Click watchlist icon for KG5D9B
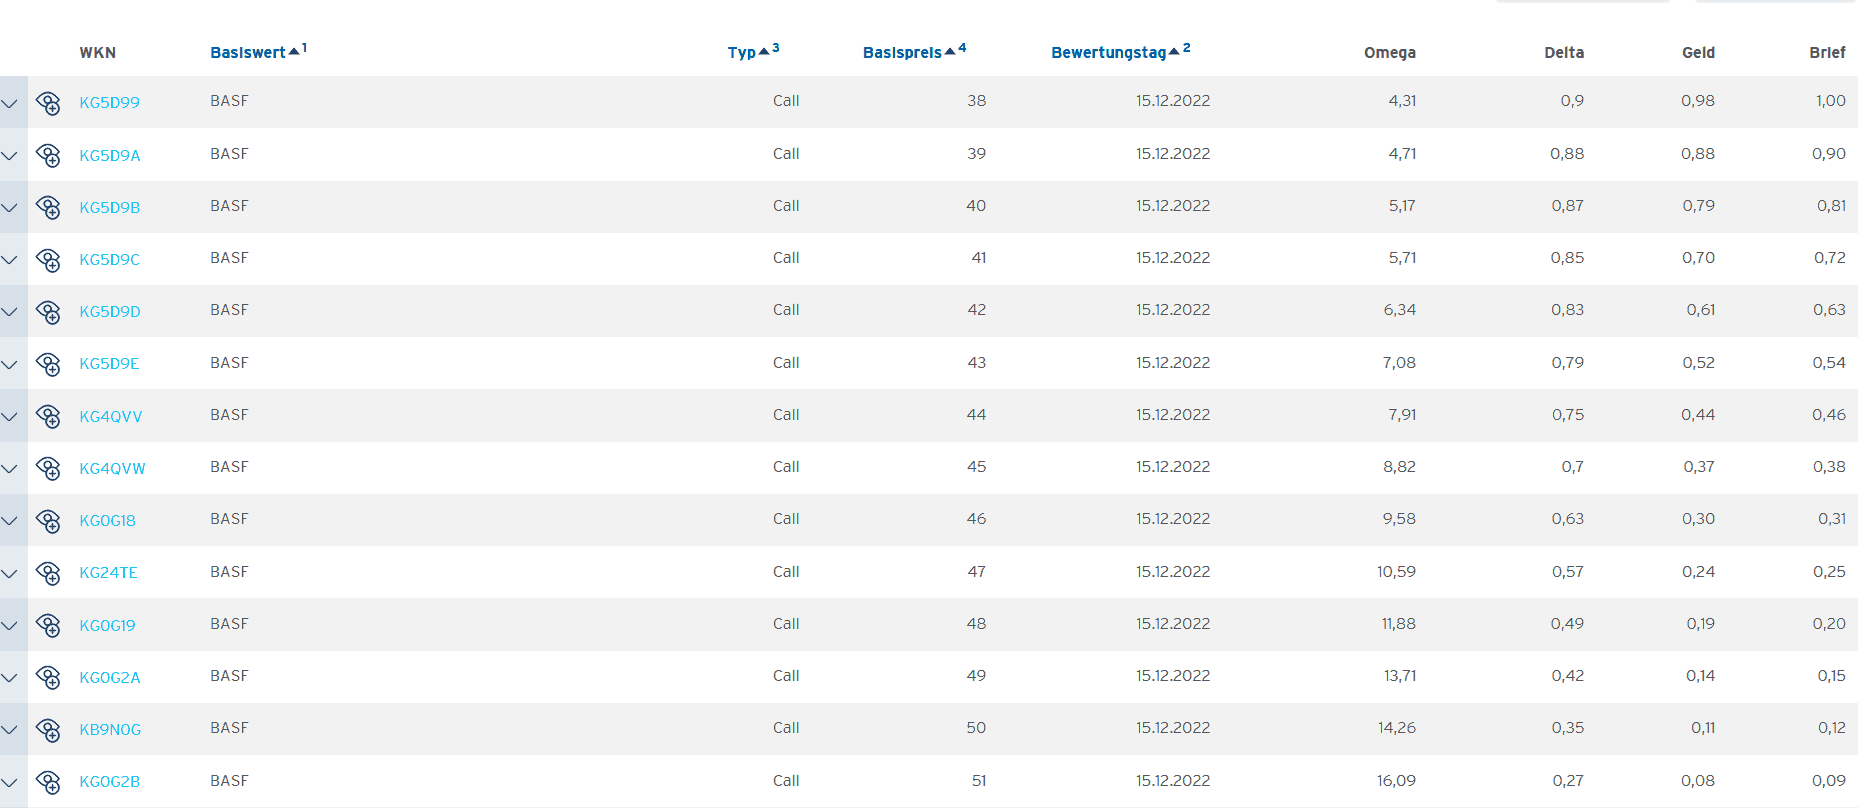This screenshot has height=808, width=1868. click(48, 207)
